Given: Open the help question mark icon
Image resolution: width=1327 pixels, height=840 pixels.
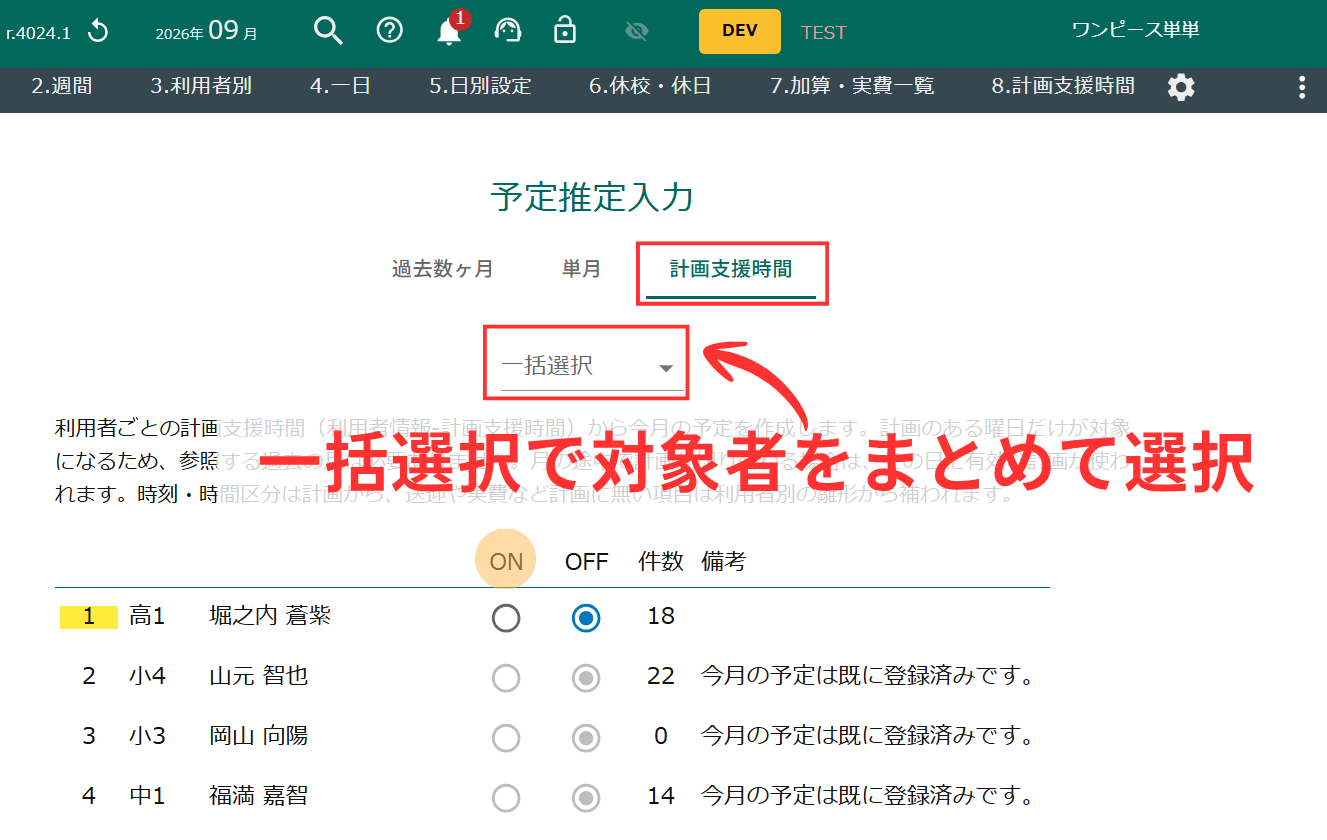Looking at the screenshot, I should coord(389,31).
